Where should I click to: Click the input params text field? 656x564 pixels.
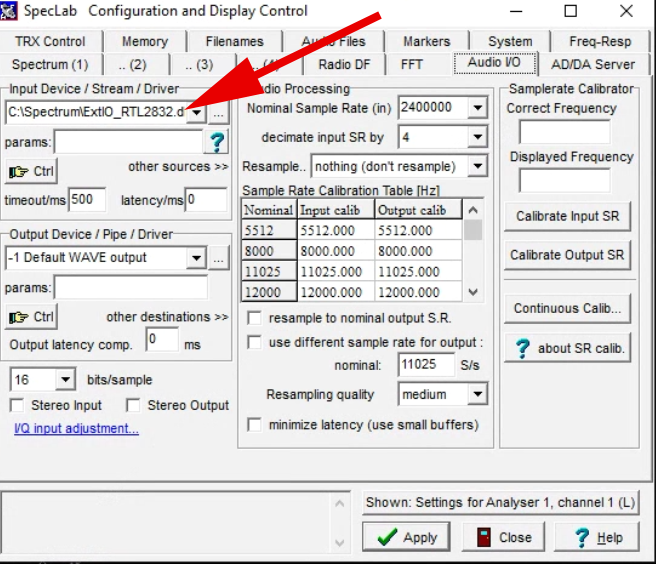pos(128,142)
